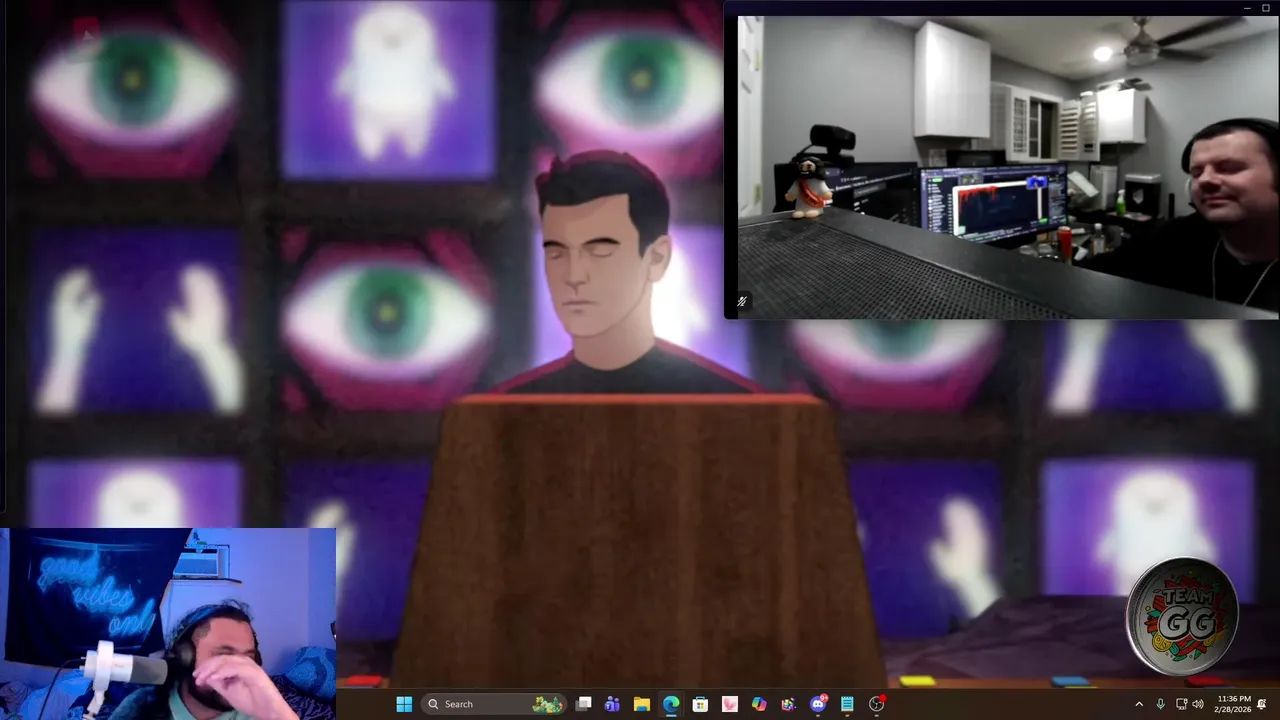Open Discord with the notification badge
Image resolution: width=1280 pixels, height=720 pixels.
[x=818, y=704]
